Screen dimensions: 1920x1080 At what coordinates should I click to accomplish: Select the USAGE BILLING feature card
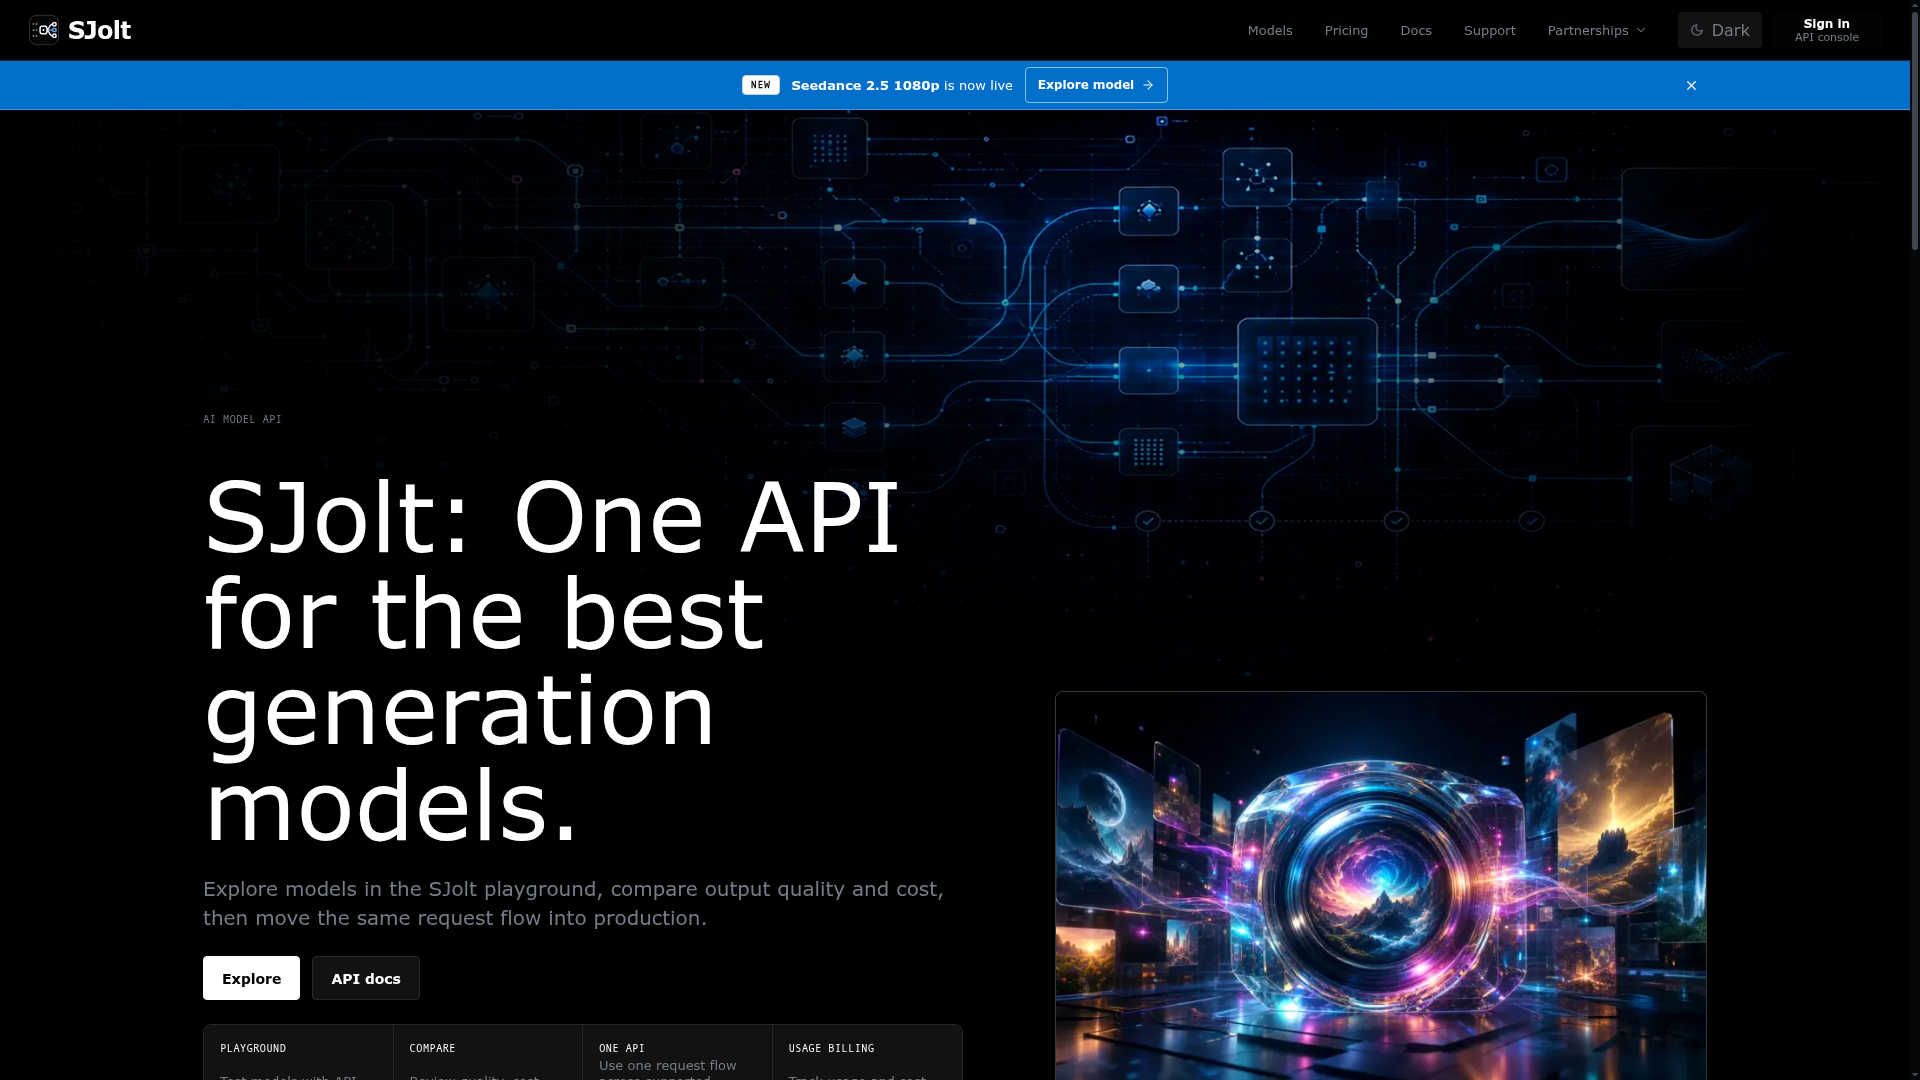pos(867,1052)
